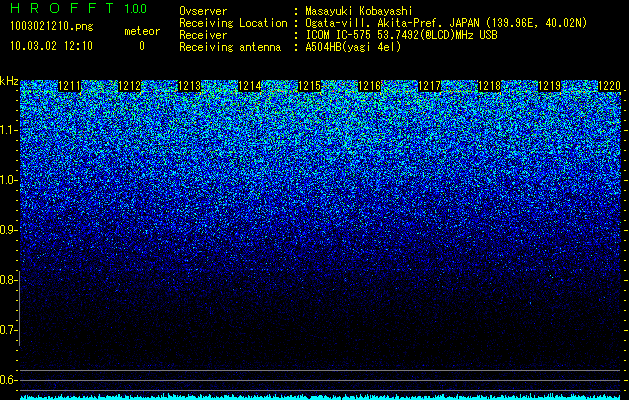Image resolution: width=629 pixels, height=400 pixels.
Task: Click the 1212 time marker
Action: click(x=130, y=86)
